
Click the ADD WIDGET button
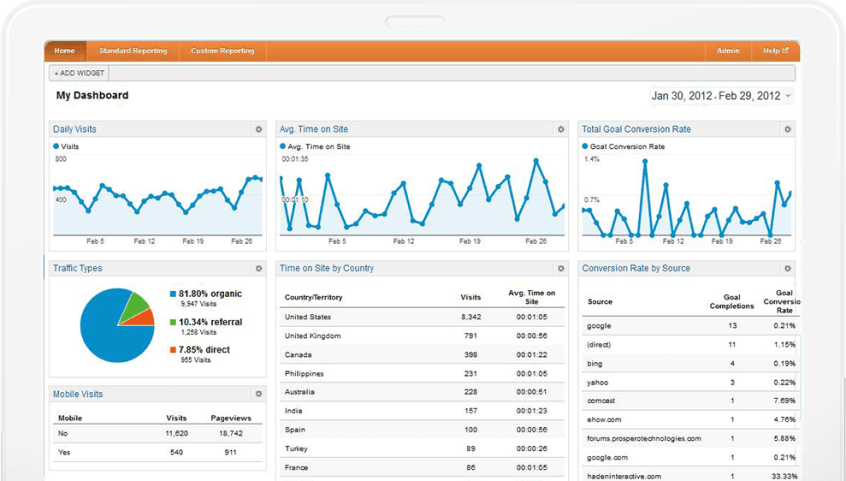[x=79, y=73]
